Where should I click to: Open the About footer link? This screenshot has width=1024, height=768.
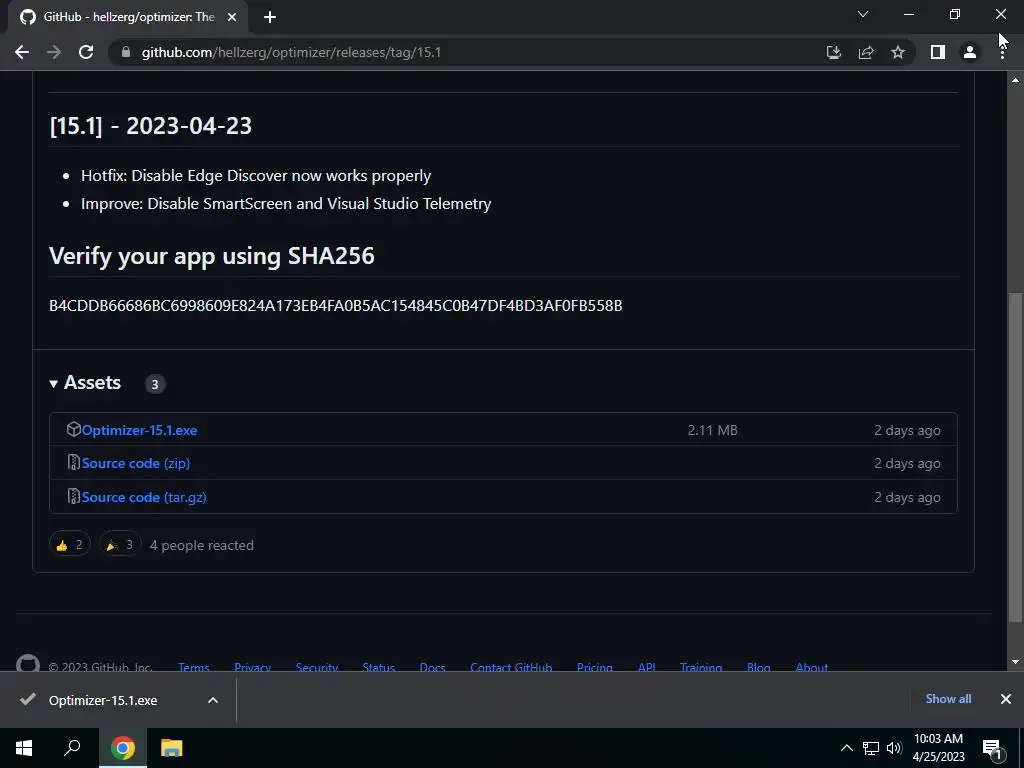812,667
